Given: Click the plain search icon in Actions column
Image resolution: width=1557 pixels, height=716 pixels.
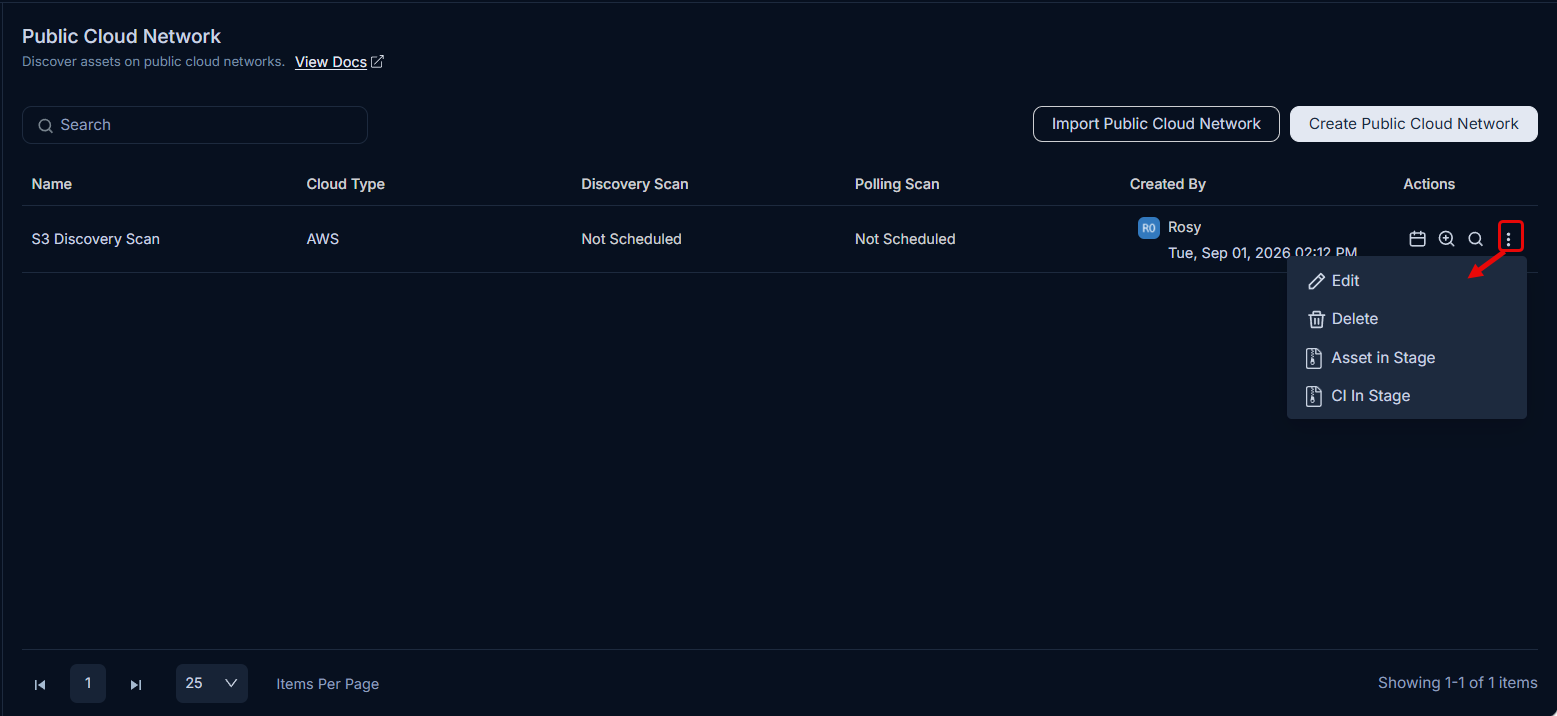Looking at the screenshot, I should [x=1475, y=239].
